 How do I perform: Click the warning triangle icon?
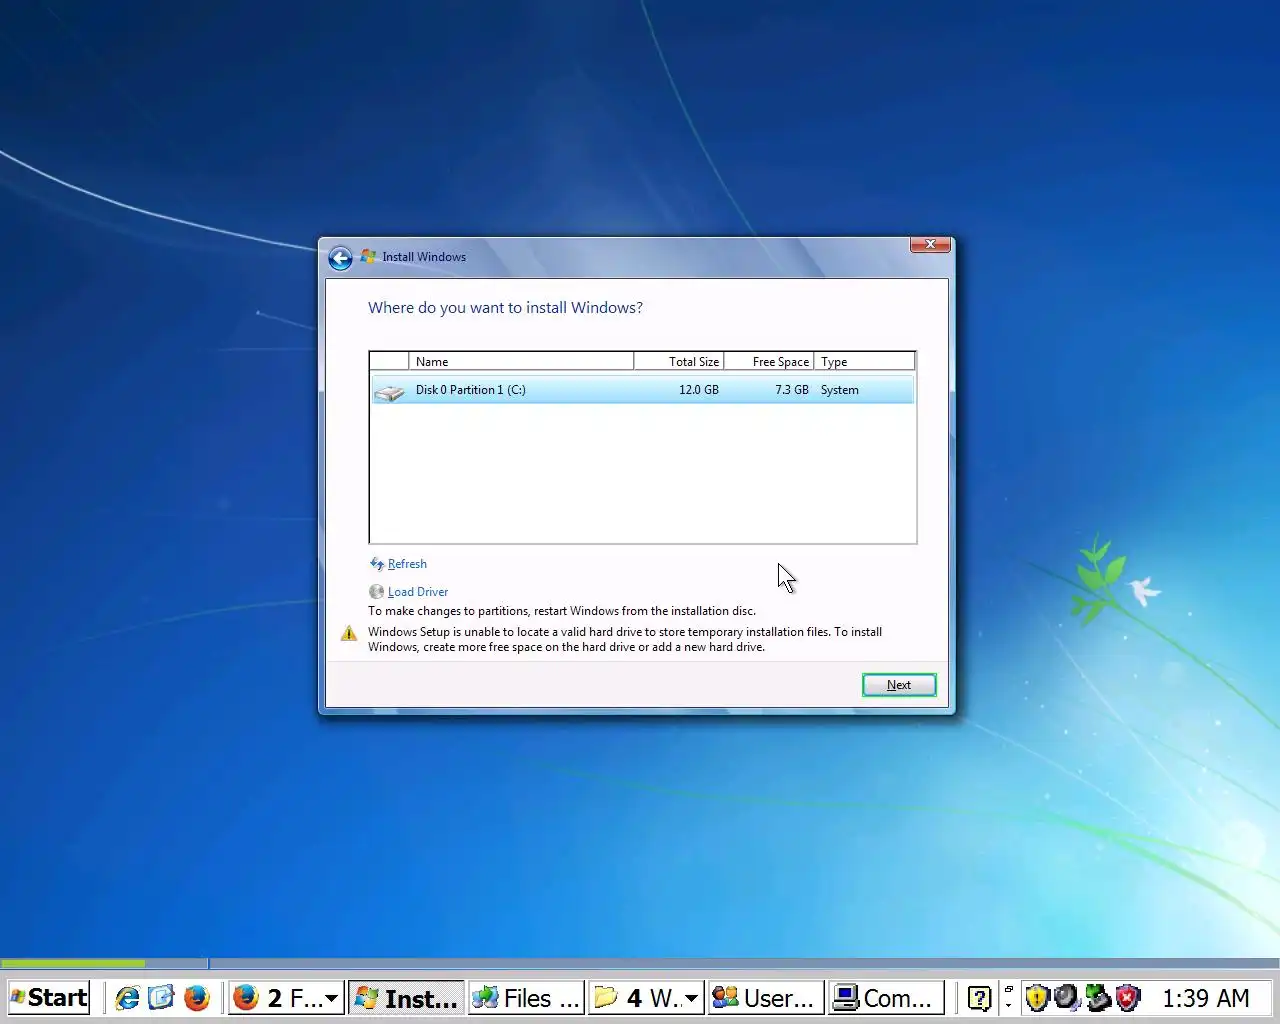click(x=349, y=633)
